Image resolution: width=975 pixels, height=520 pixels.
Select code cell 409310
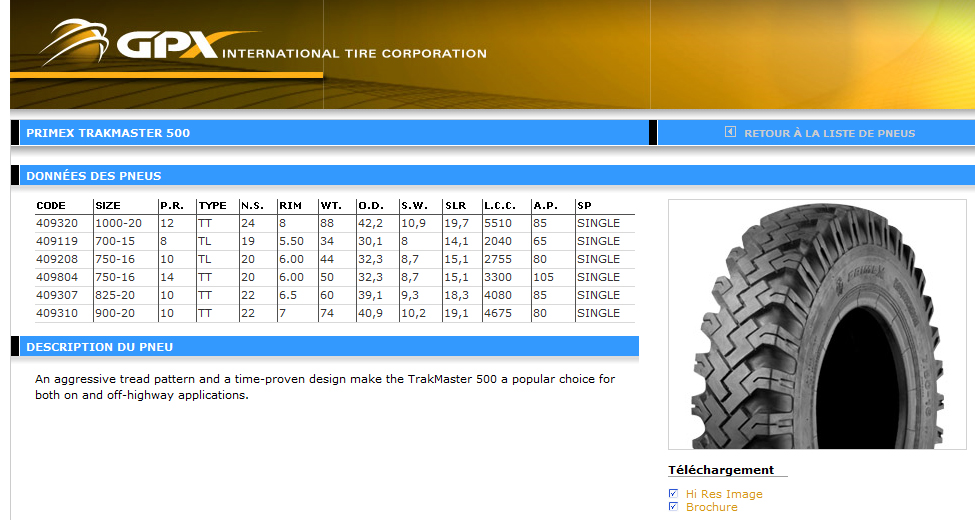(57, 313)
